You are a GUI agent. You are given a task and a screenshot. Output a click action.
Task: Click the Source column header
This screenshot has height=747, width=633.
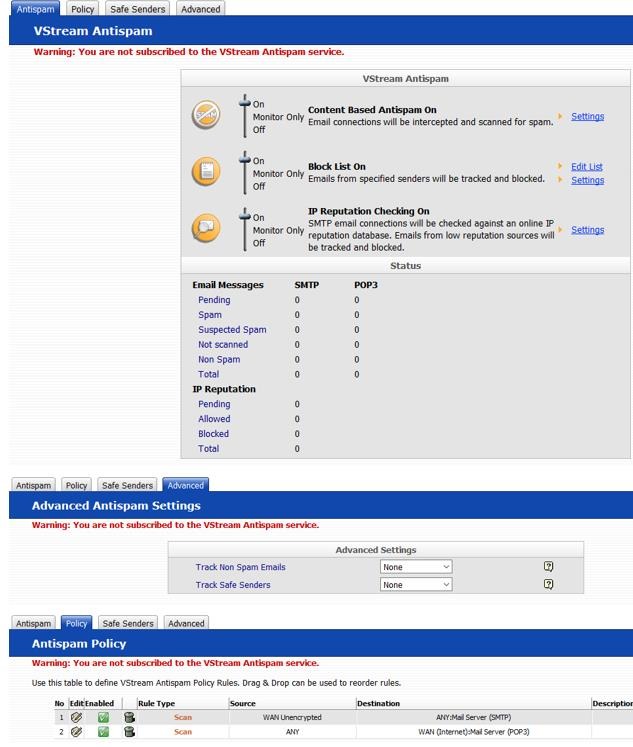[x=242, y=703]
